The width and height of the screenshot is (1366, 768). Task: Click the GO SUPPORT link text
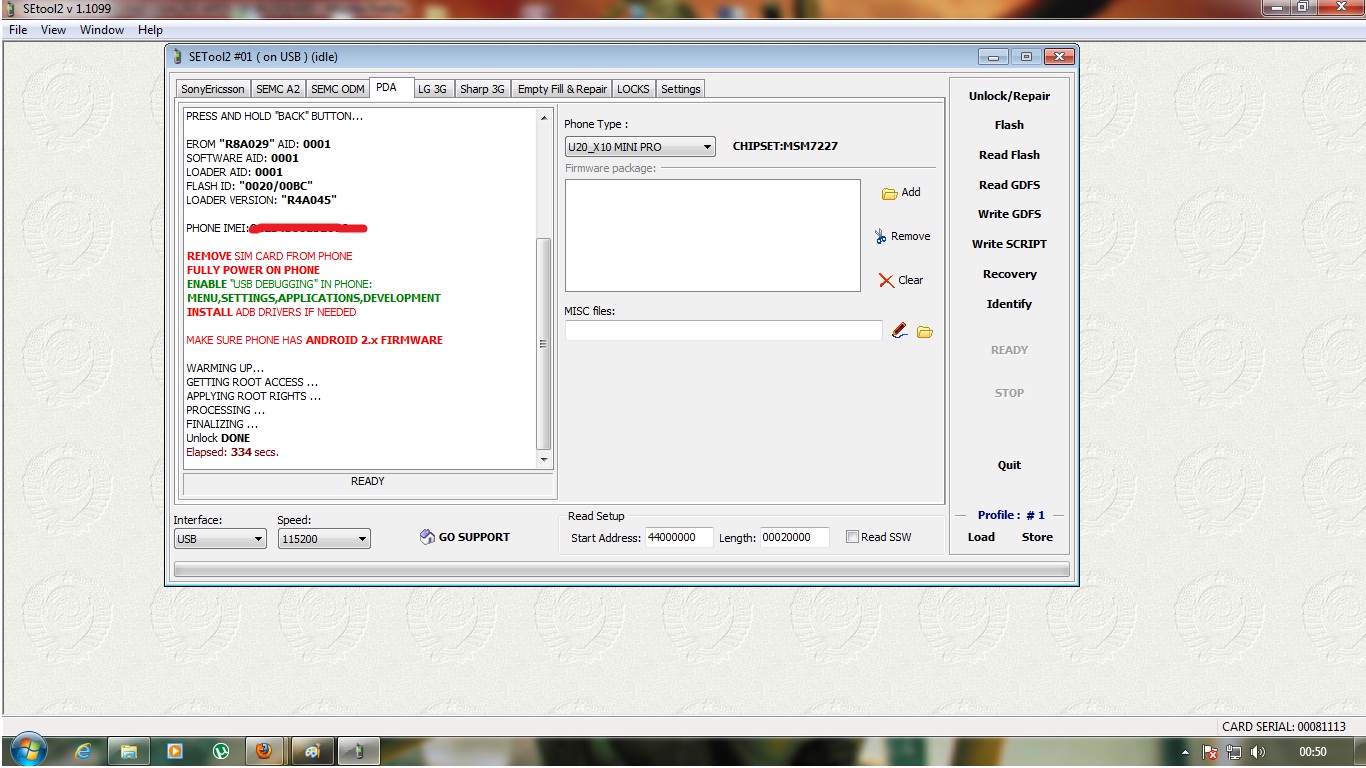pos(474,537)
